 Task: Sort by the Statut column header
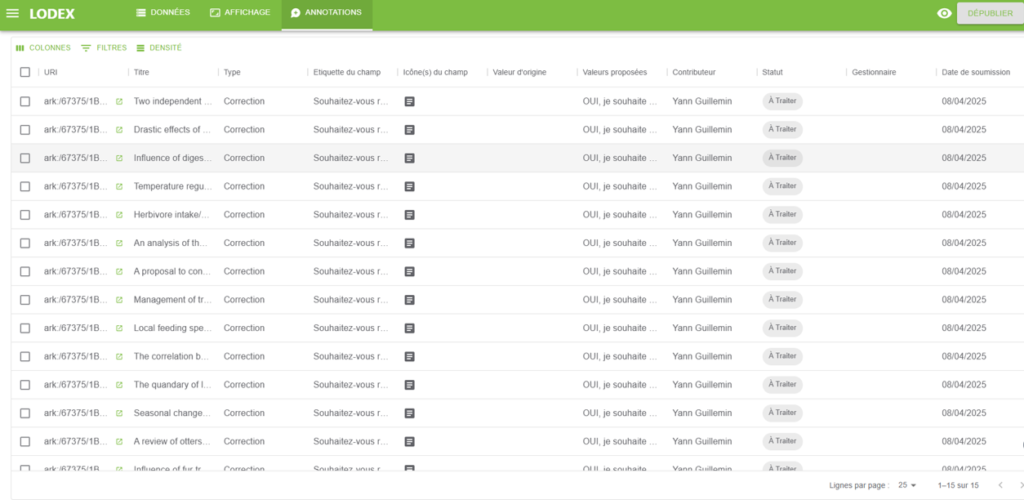tap(773, 72)
